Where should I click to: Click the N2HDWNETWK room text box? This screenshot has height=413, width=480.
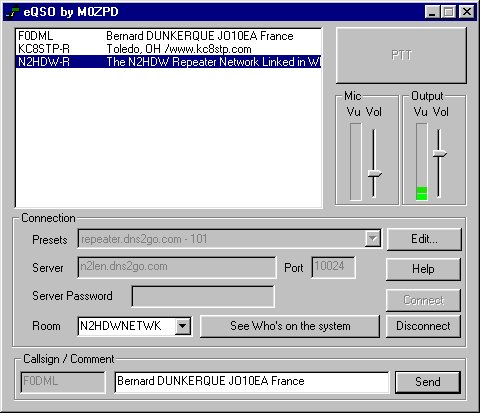127,326
